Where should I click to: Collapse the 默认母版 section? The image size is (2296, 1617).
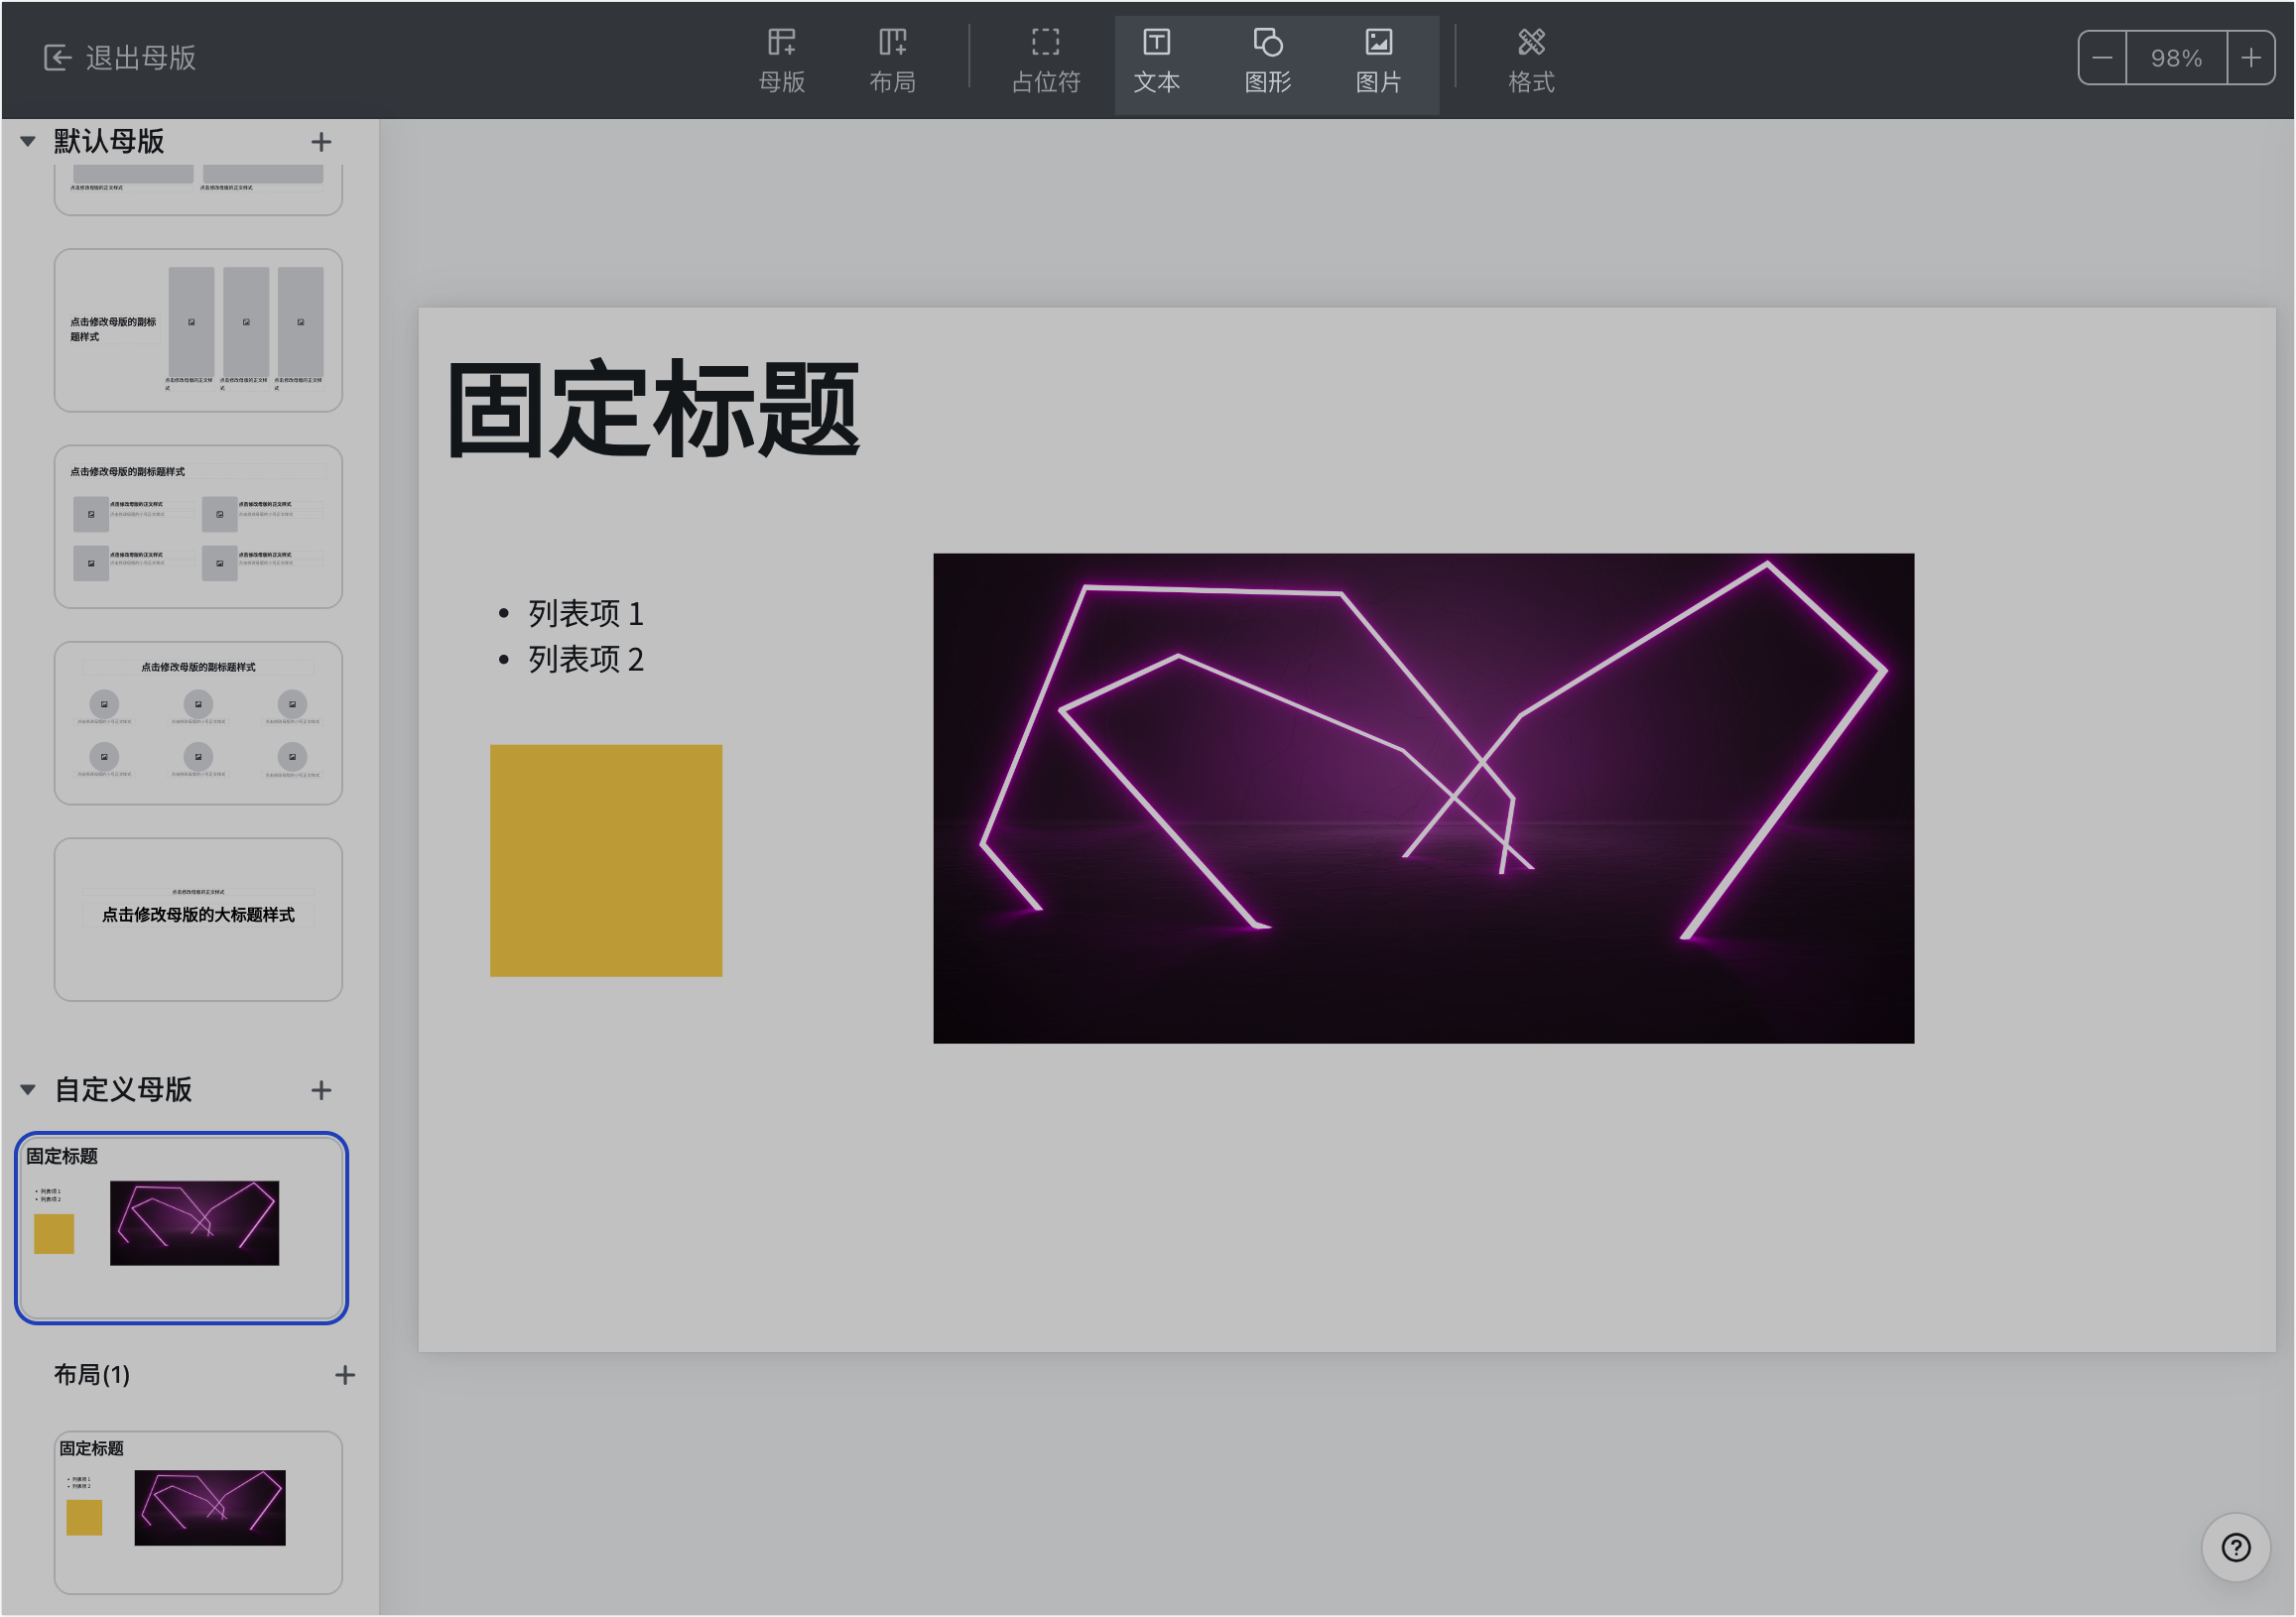click(28, 141)
